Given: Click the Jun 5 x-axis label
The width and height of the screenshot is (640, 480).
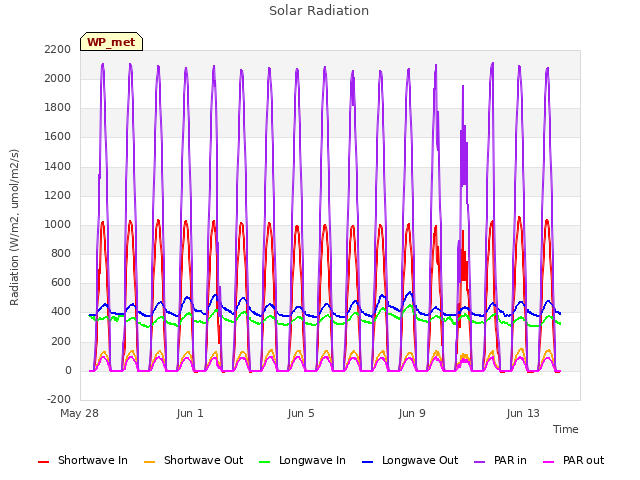Looking at the screenshot, I should click(301, 413).
